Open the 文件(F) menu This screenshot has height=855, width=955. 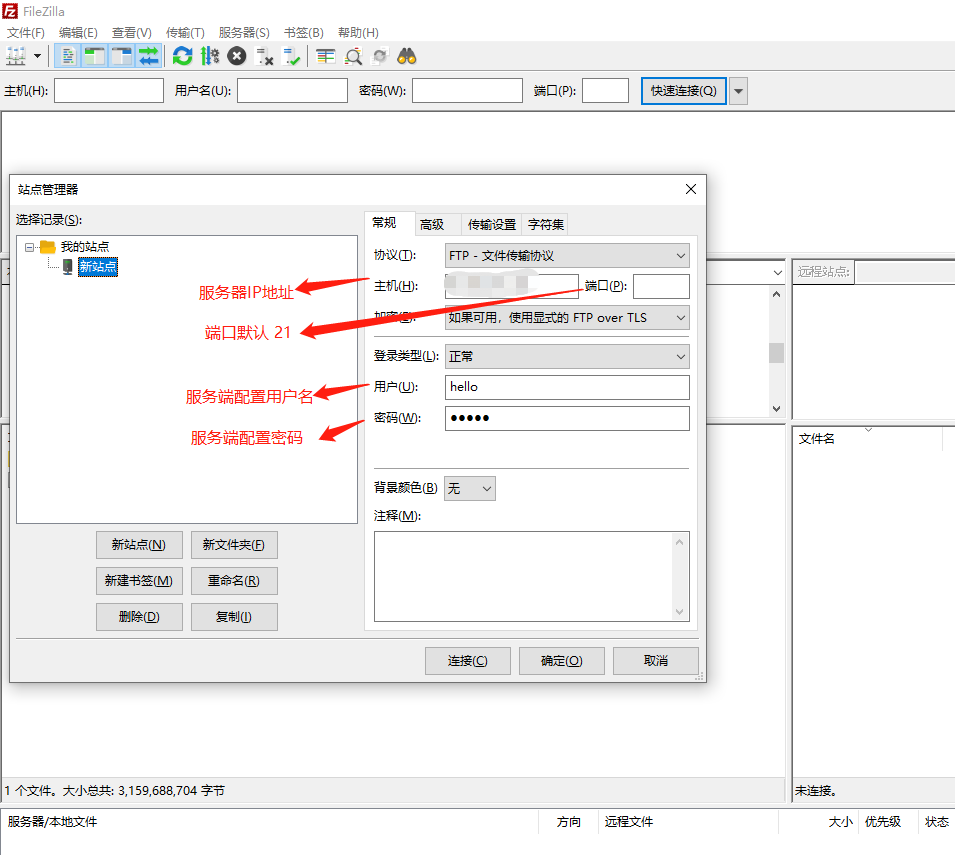coord(26,32)
